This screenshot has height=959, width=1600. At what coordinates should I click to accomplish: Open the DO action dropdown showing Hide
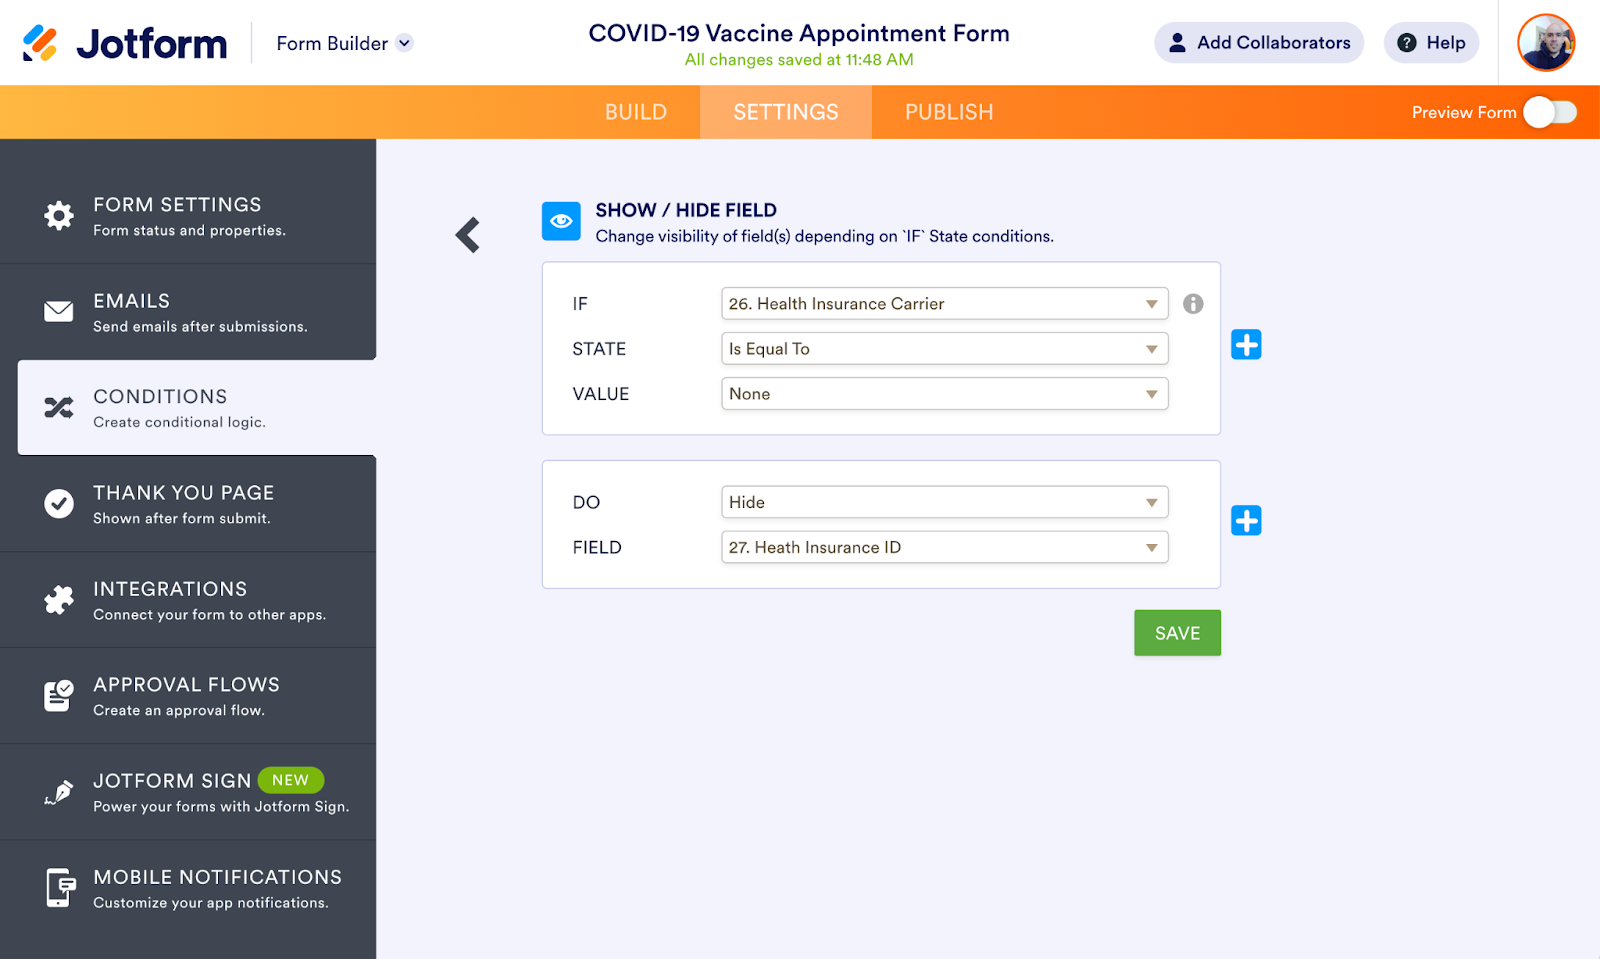click(x=944, y=502)
